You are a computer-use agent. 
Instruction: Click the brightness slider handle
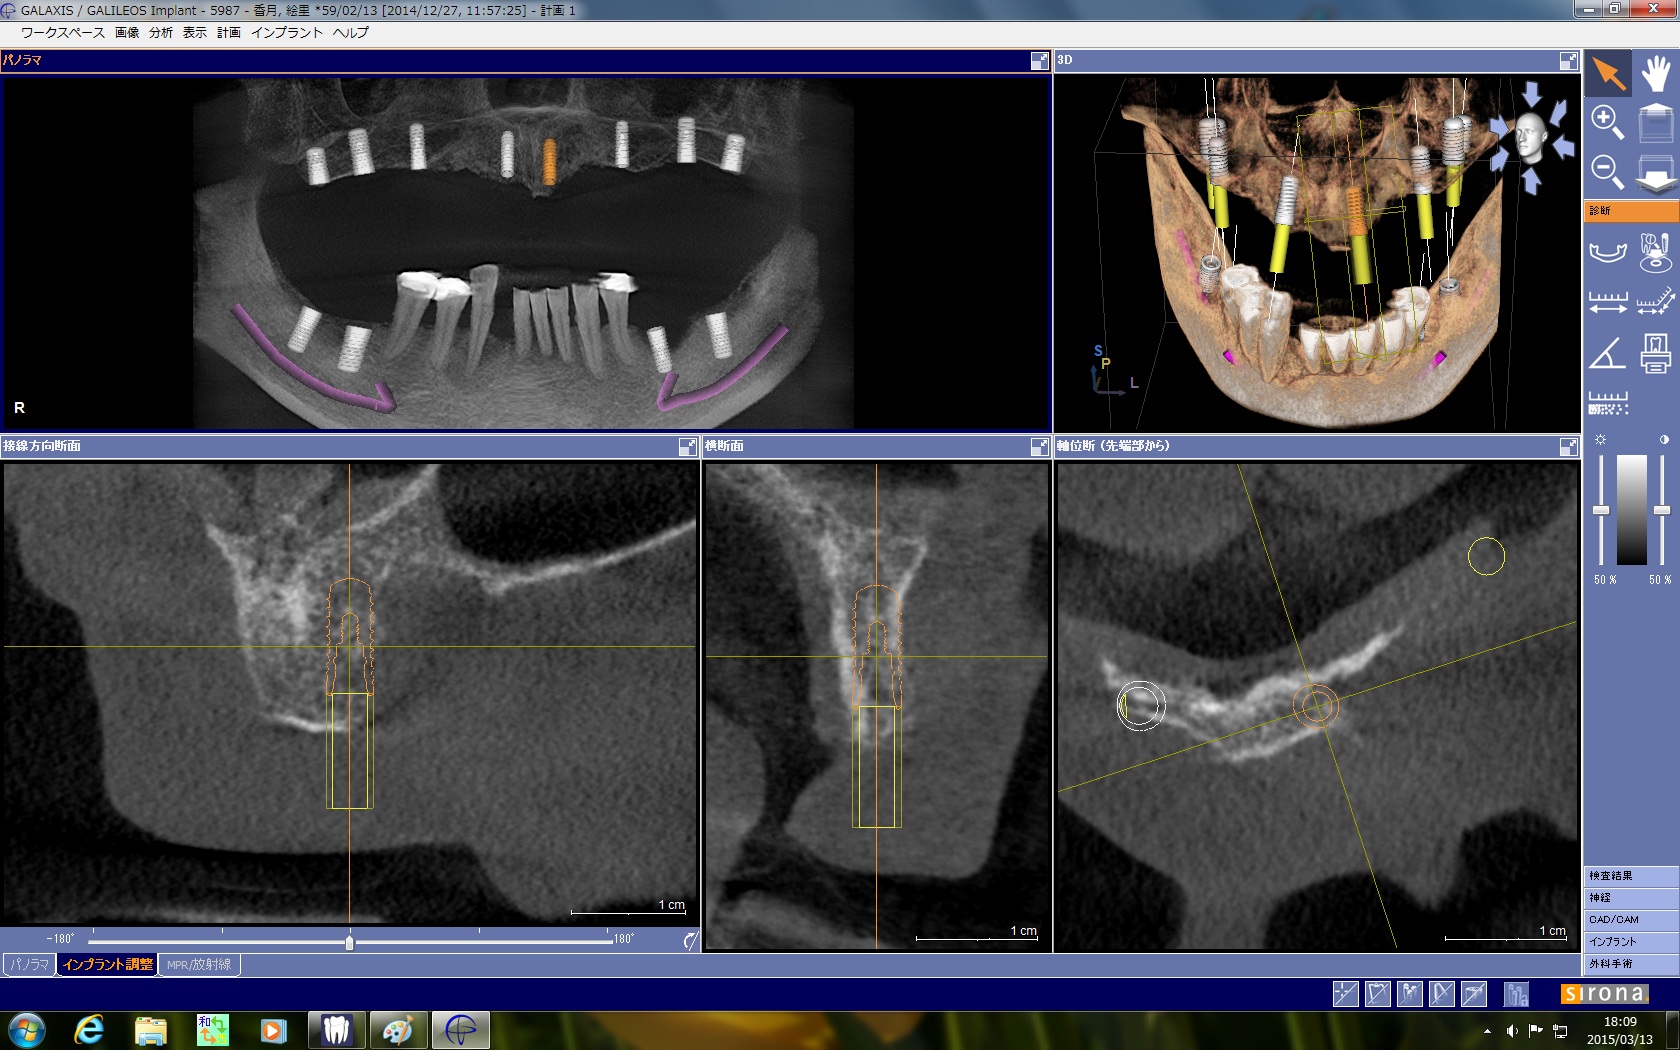pyautogui.click(x=1601, y=511)
